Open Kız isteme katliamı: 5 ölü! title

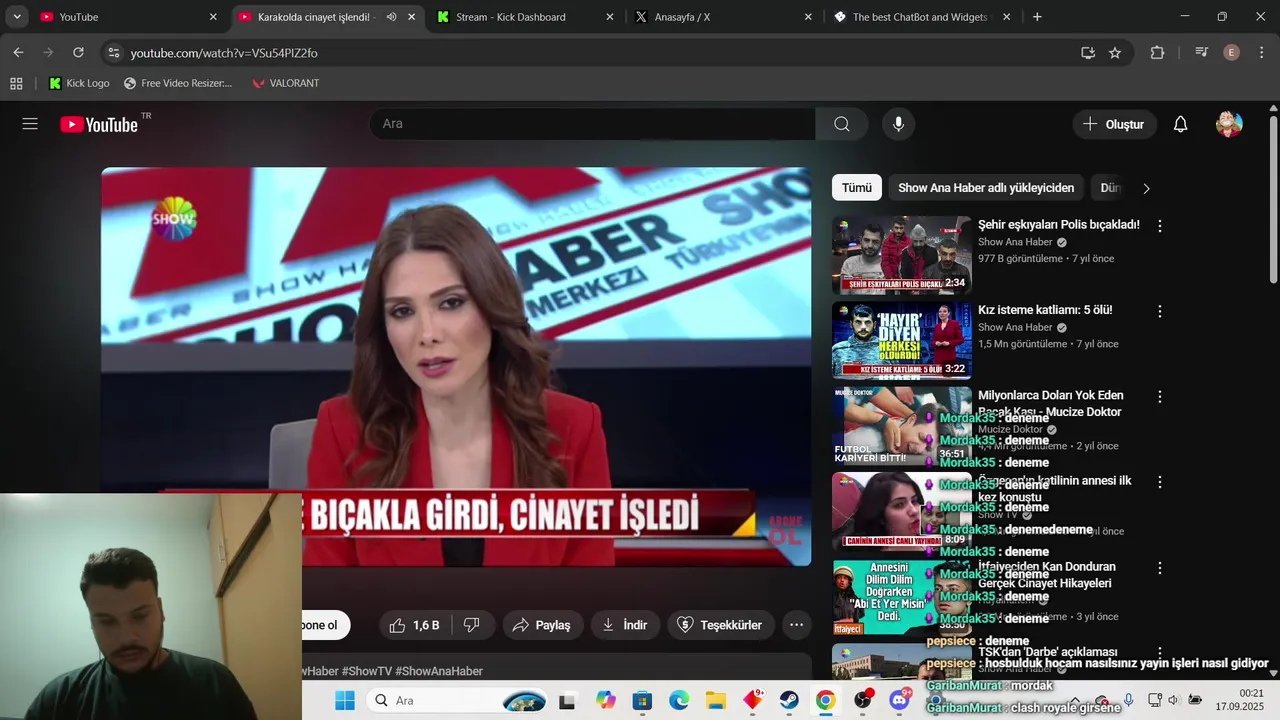pyautogui.click(x=1045, y=310)
